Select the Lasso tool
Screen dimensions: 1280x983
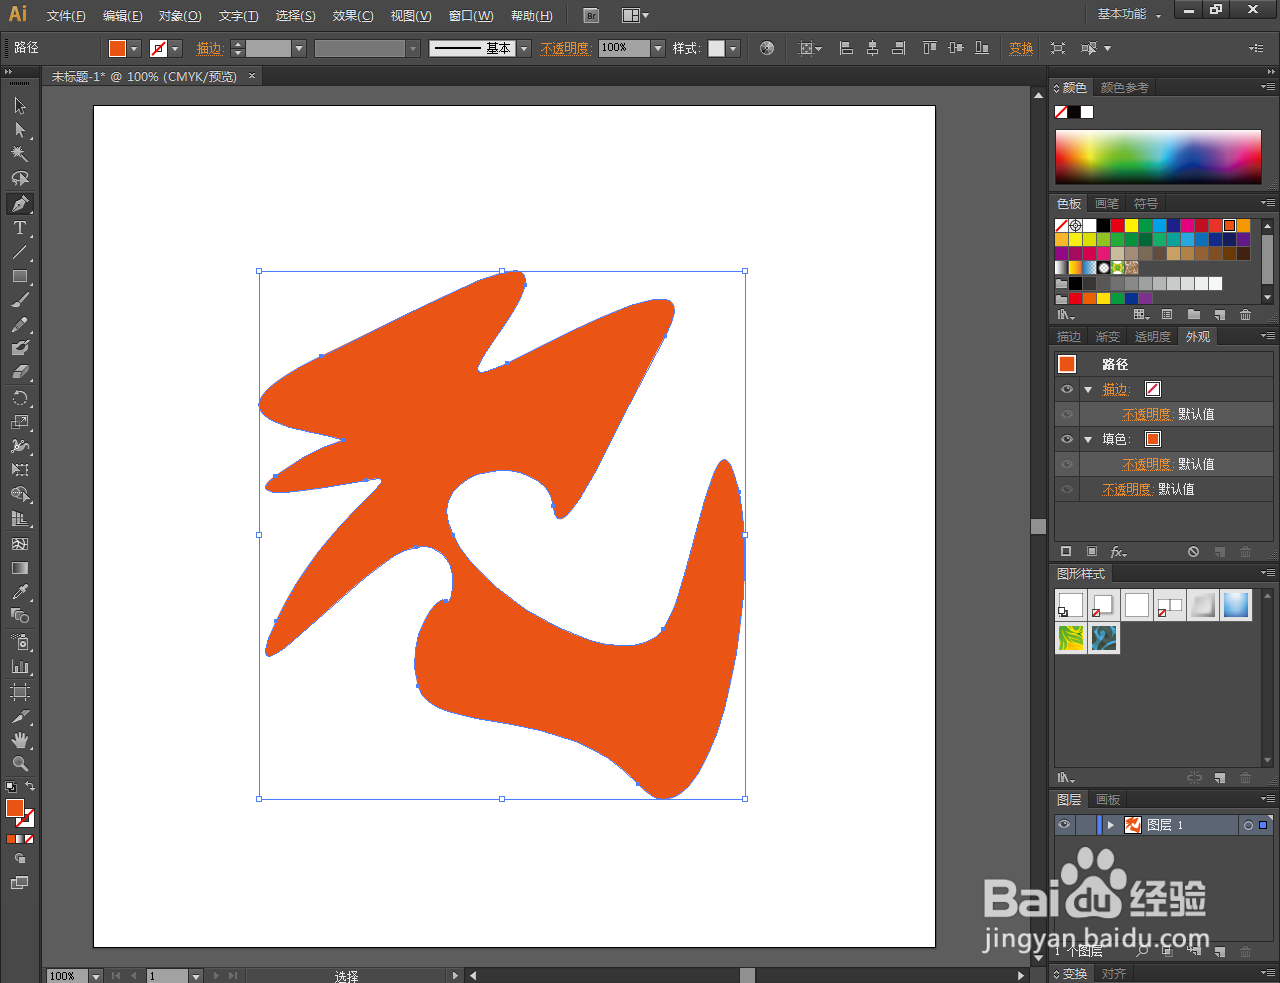(x=19, y=178)
